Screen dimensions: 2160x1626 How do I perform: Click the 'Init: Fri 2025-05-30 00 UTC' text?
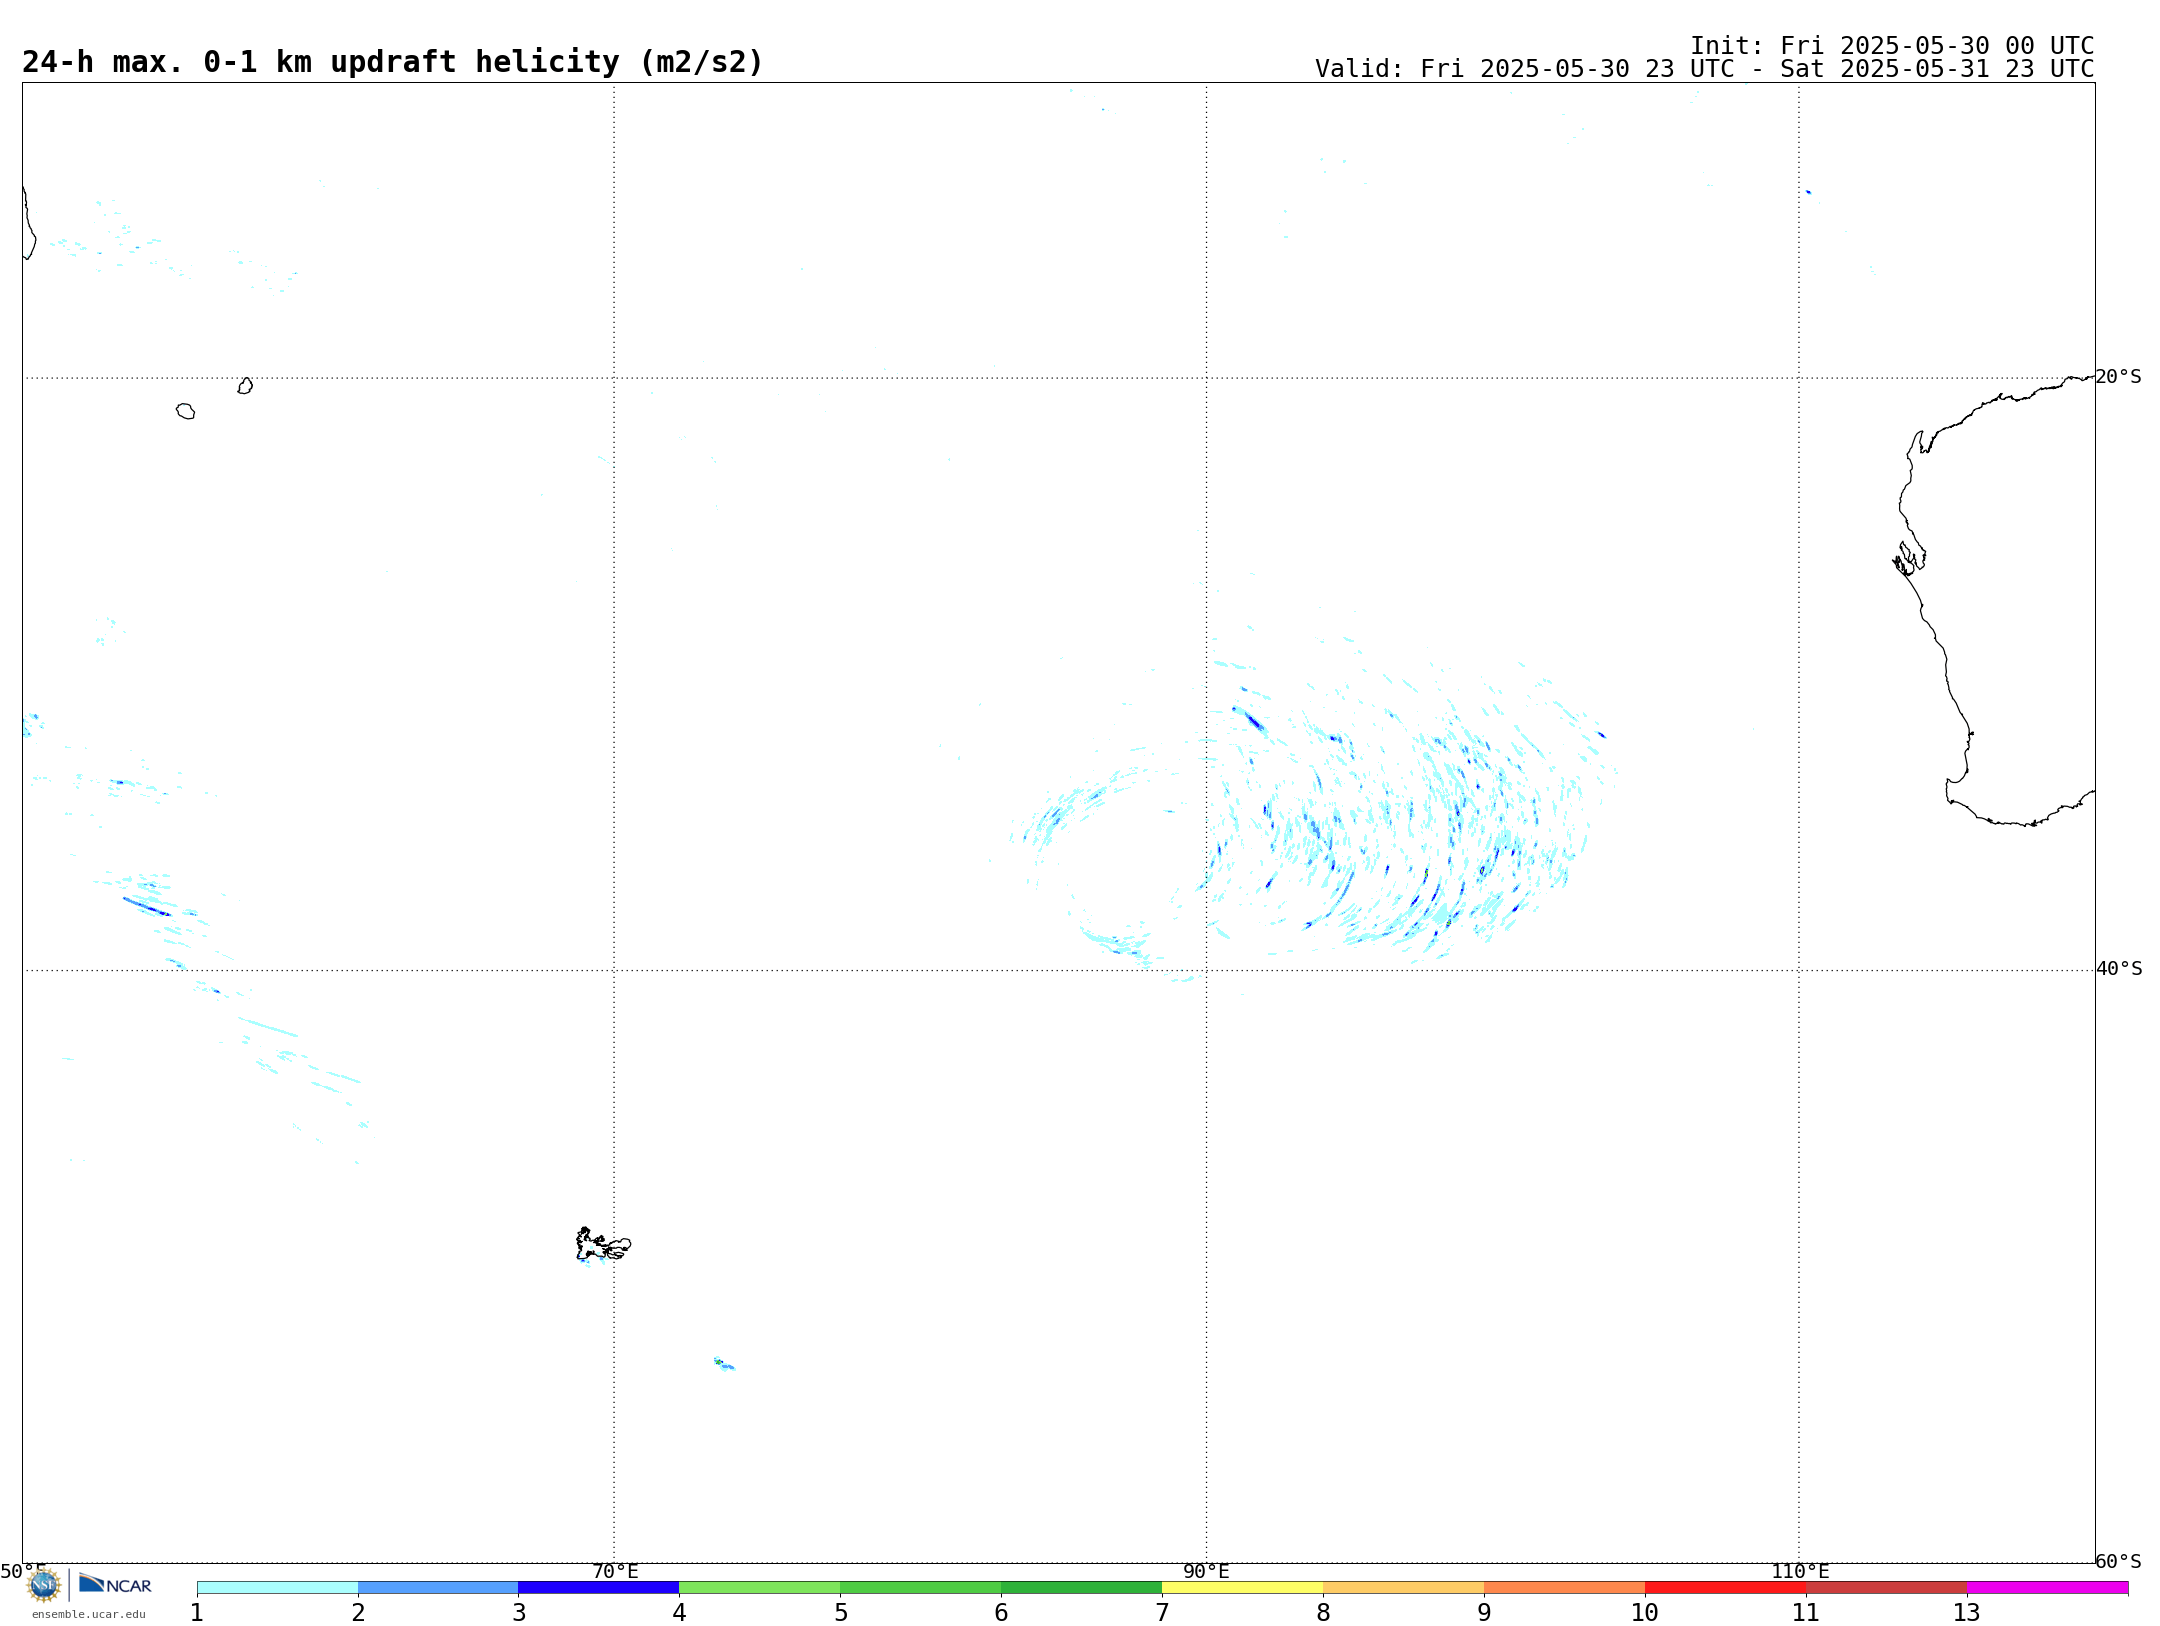(1892, 46)
